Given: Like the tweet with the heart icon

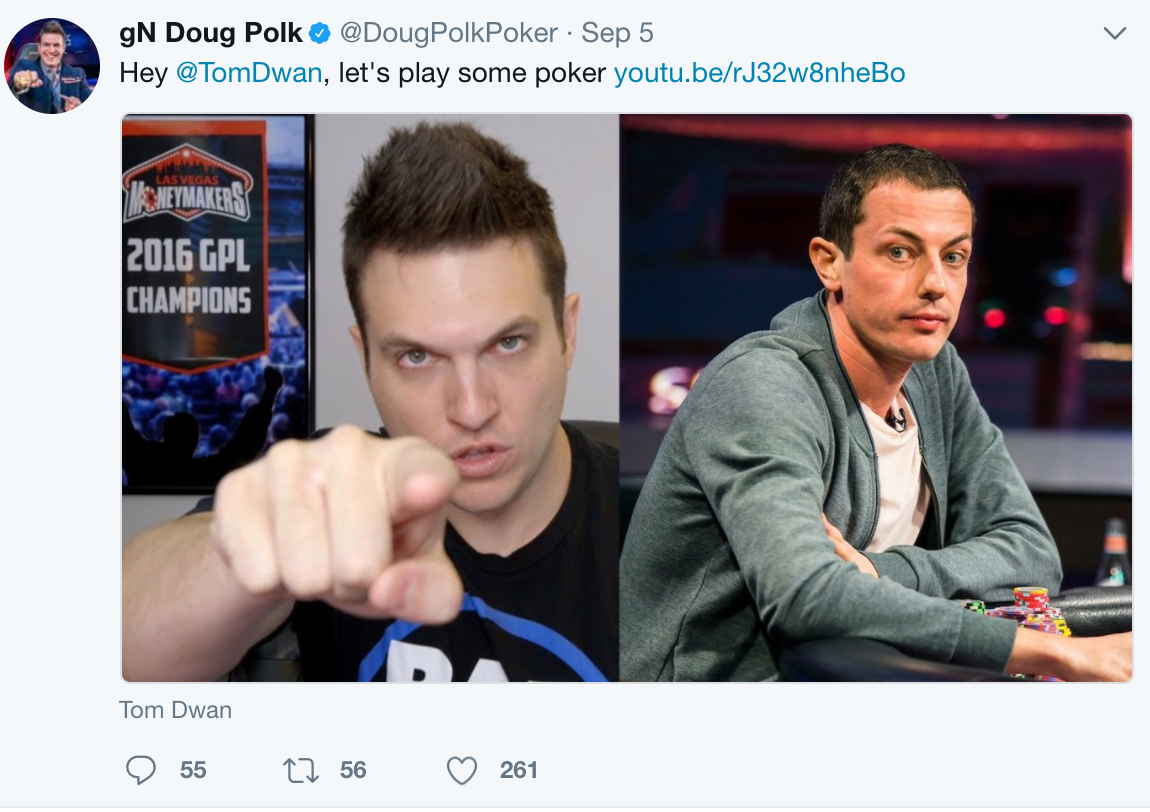Looking at the screenshot, I should (462, 770).
